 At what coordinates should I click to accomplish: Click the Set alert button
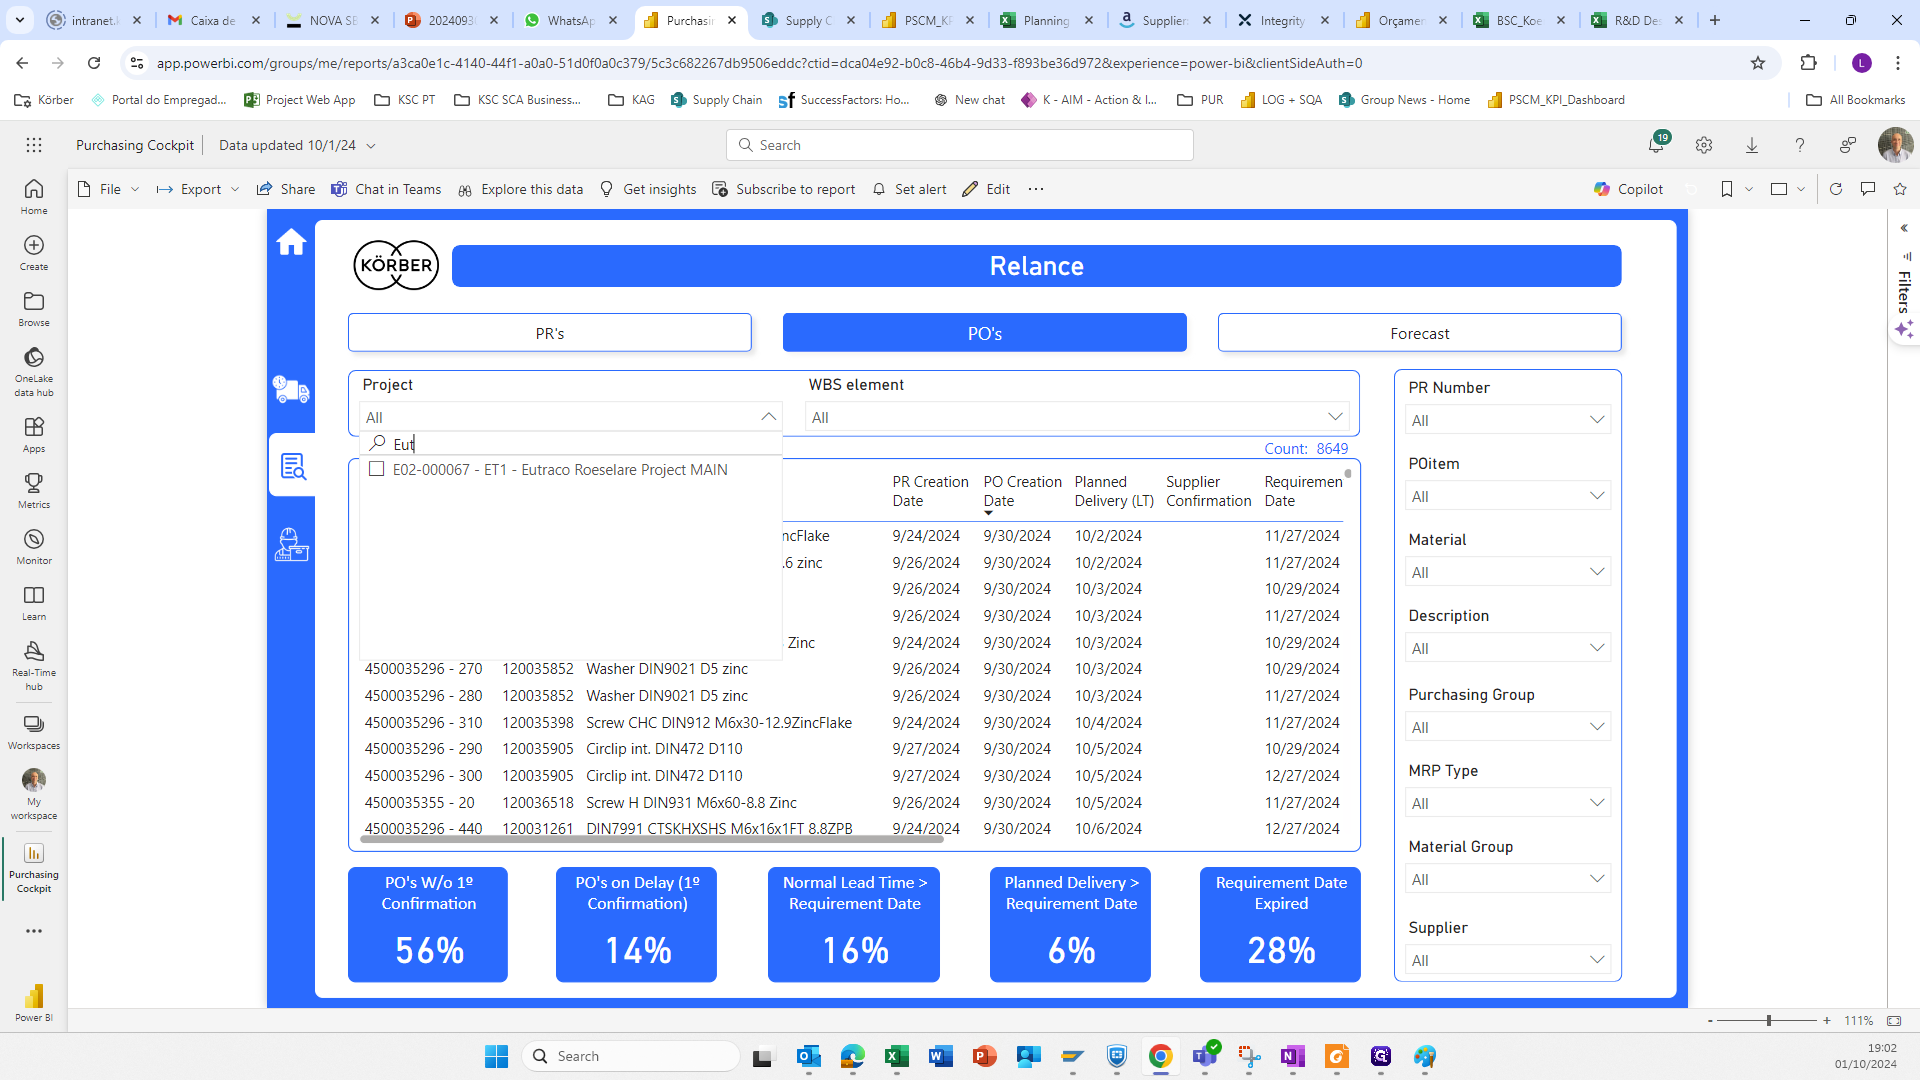909,189
